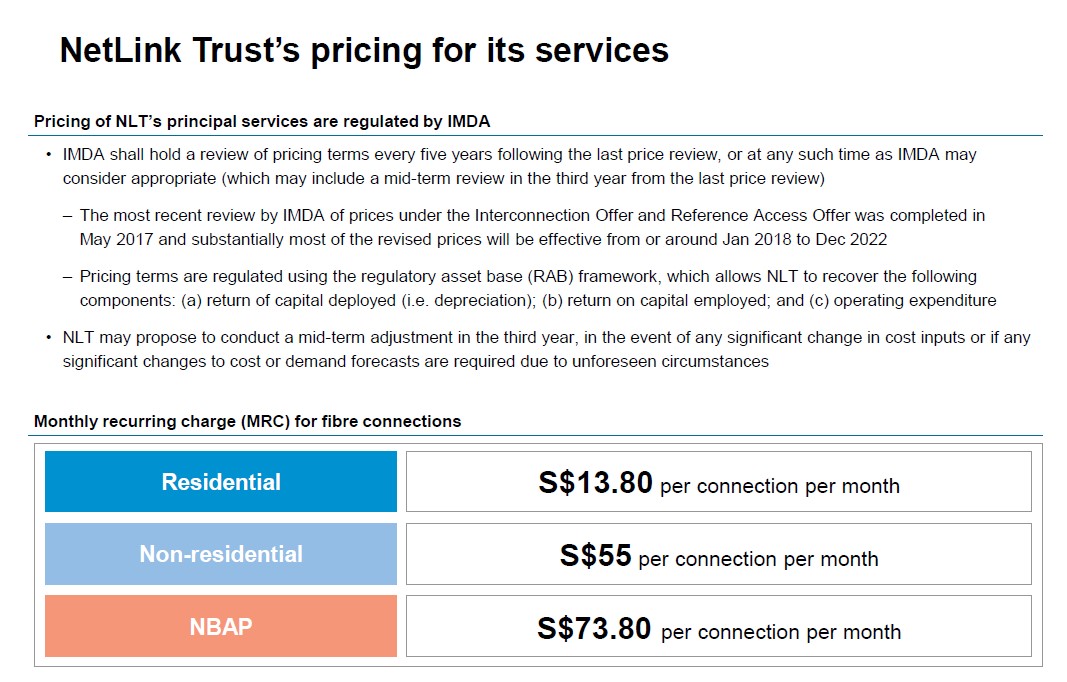The width and height of the screenshot is (1067, 682).
Task: Click the S$73.80 price amount
Action: click(x=594, y=629)
